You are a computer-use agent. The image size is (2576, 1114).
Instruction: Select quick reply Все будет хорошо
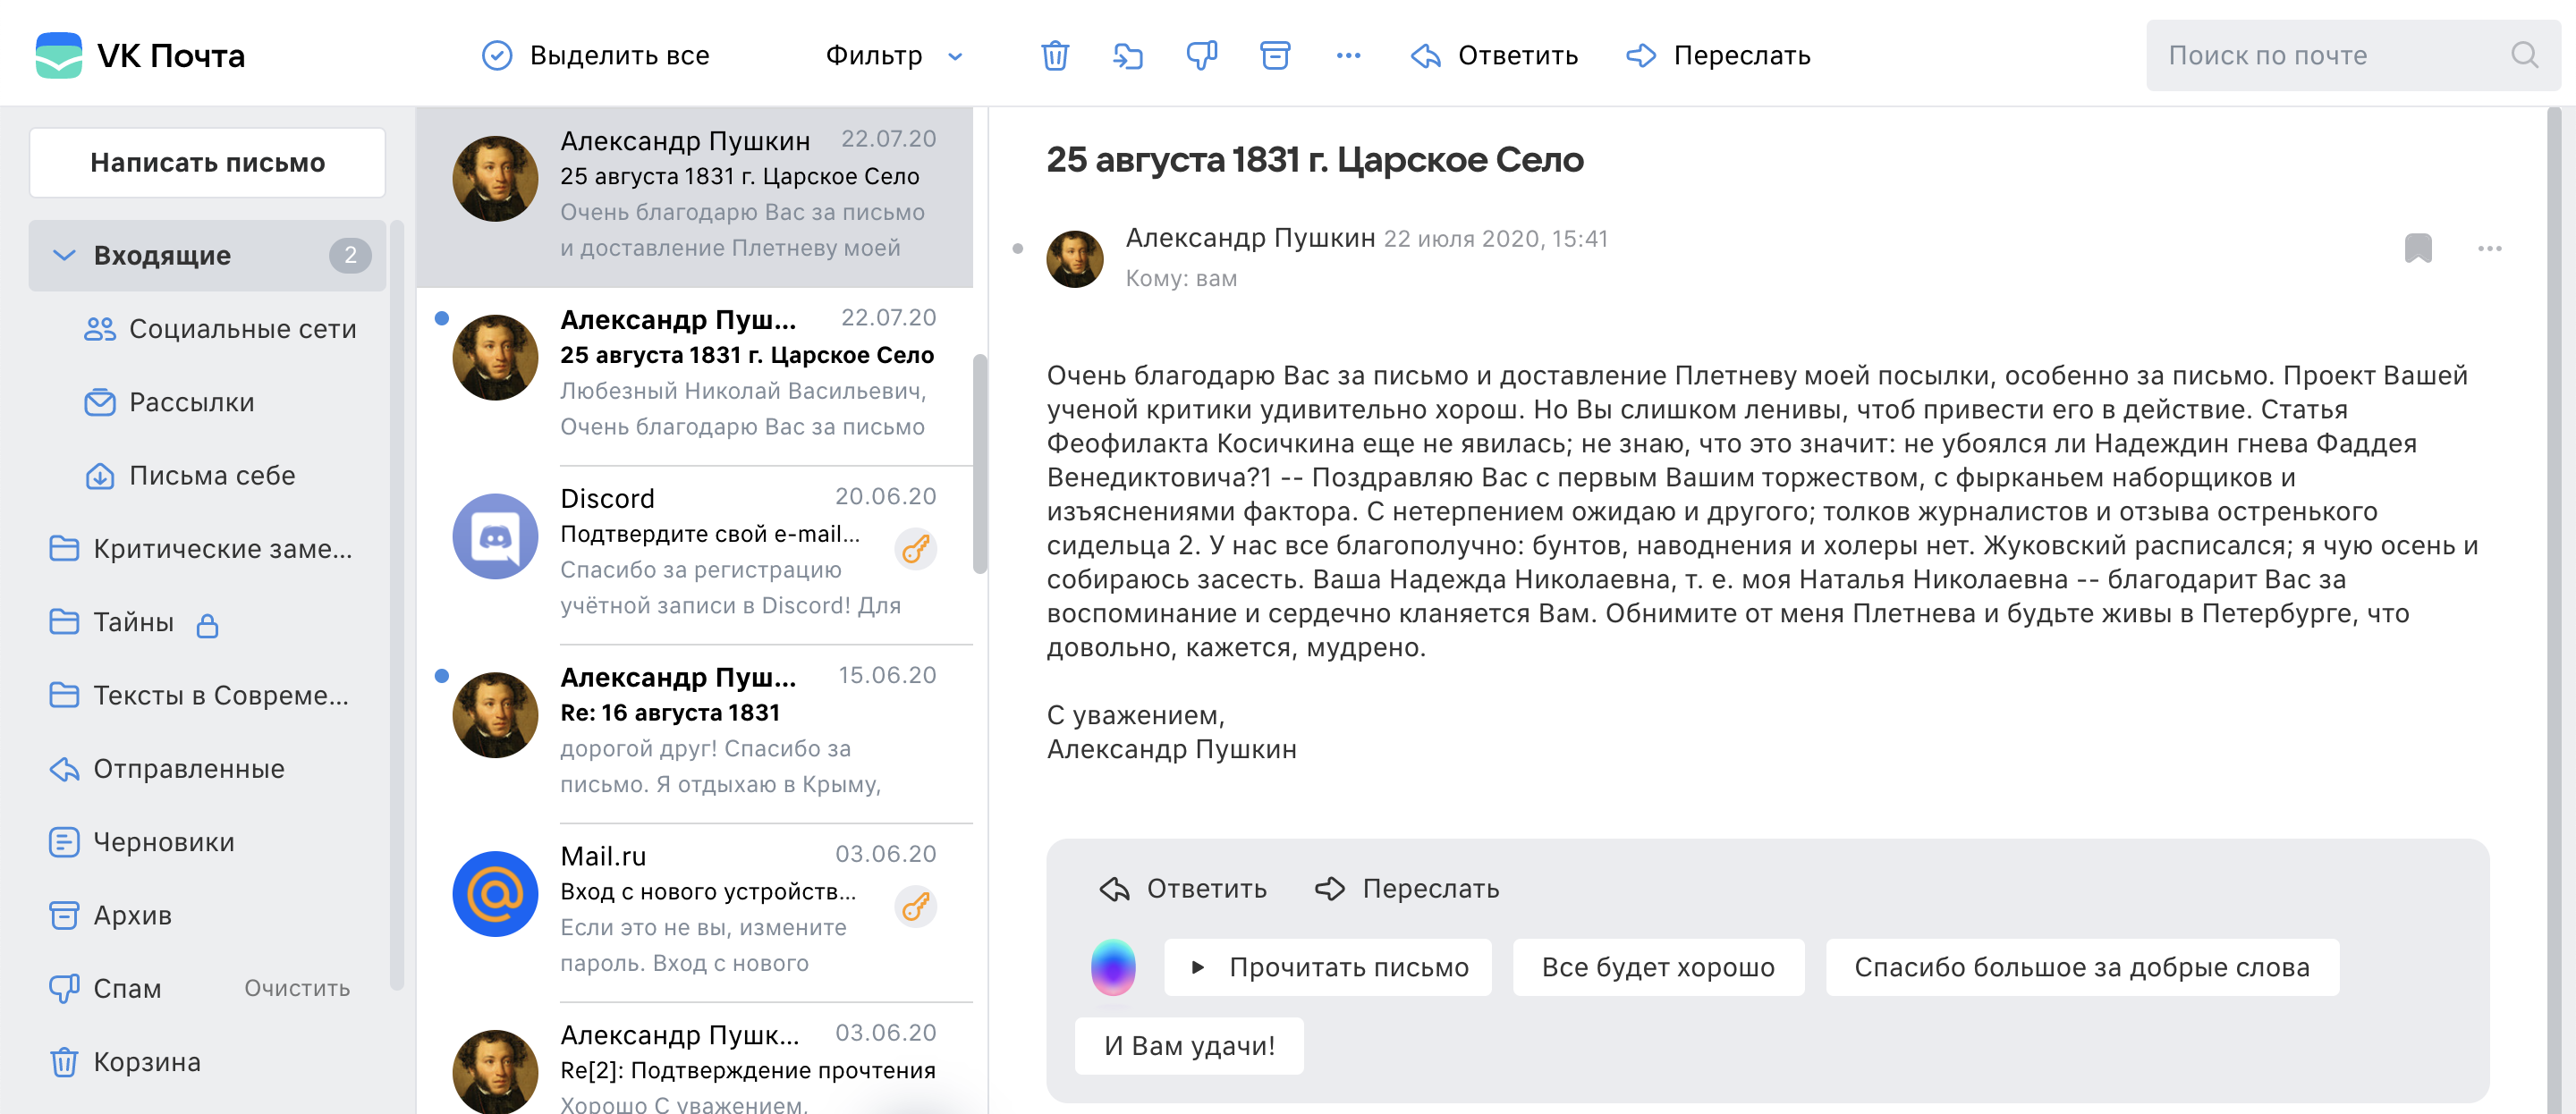point(1658,967)
